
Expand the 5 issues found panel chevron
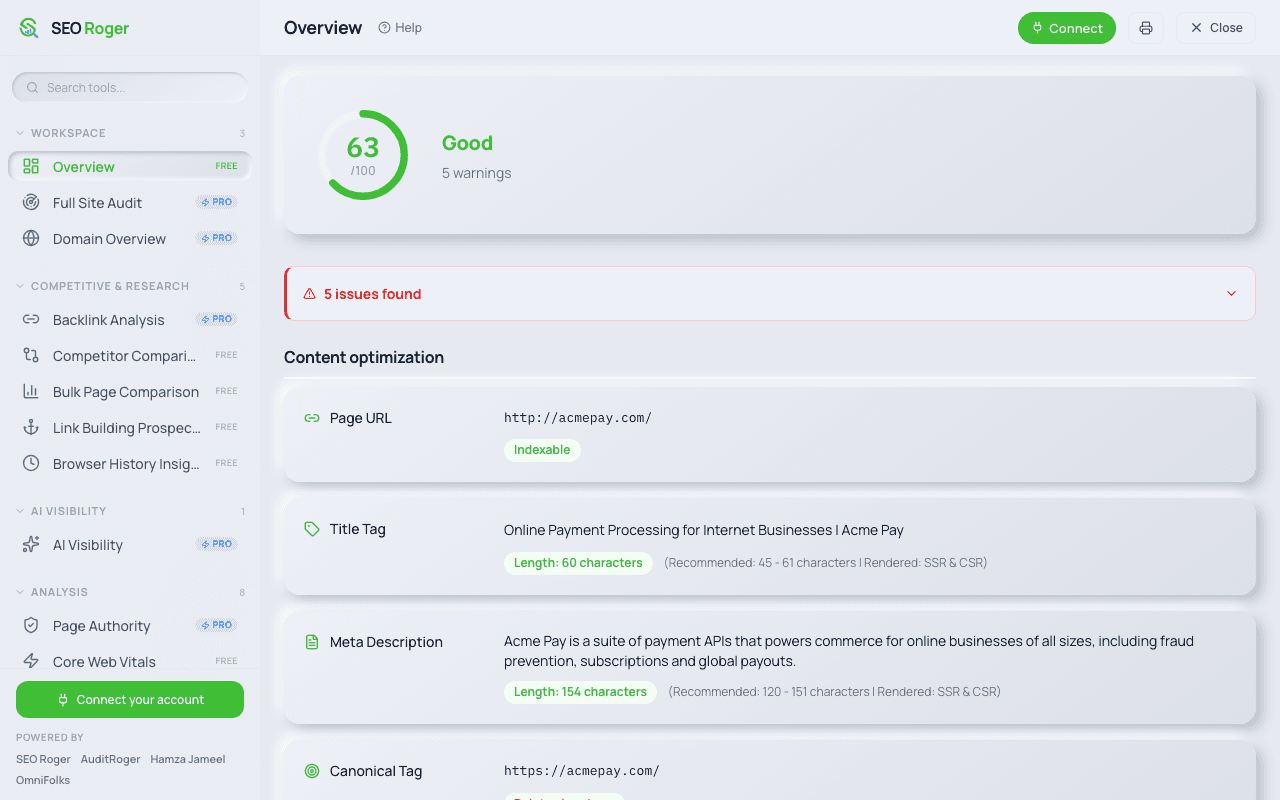(1231, 294)
